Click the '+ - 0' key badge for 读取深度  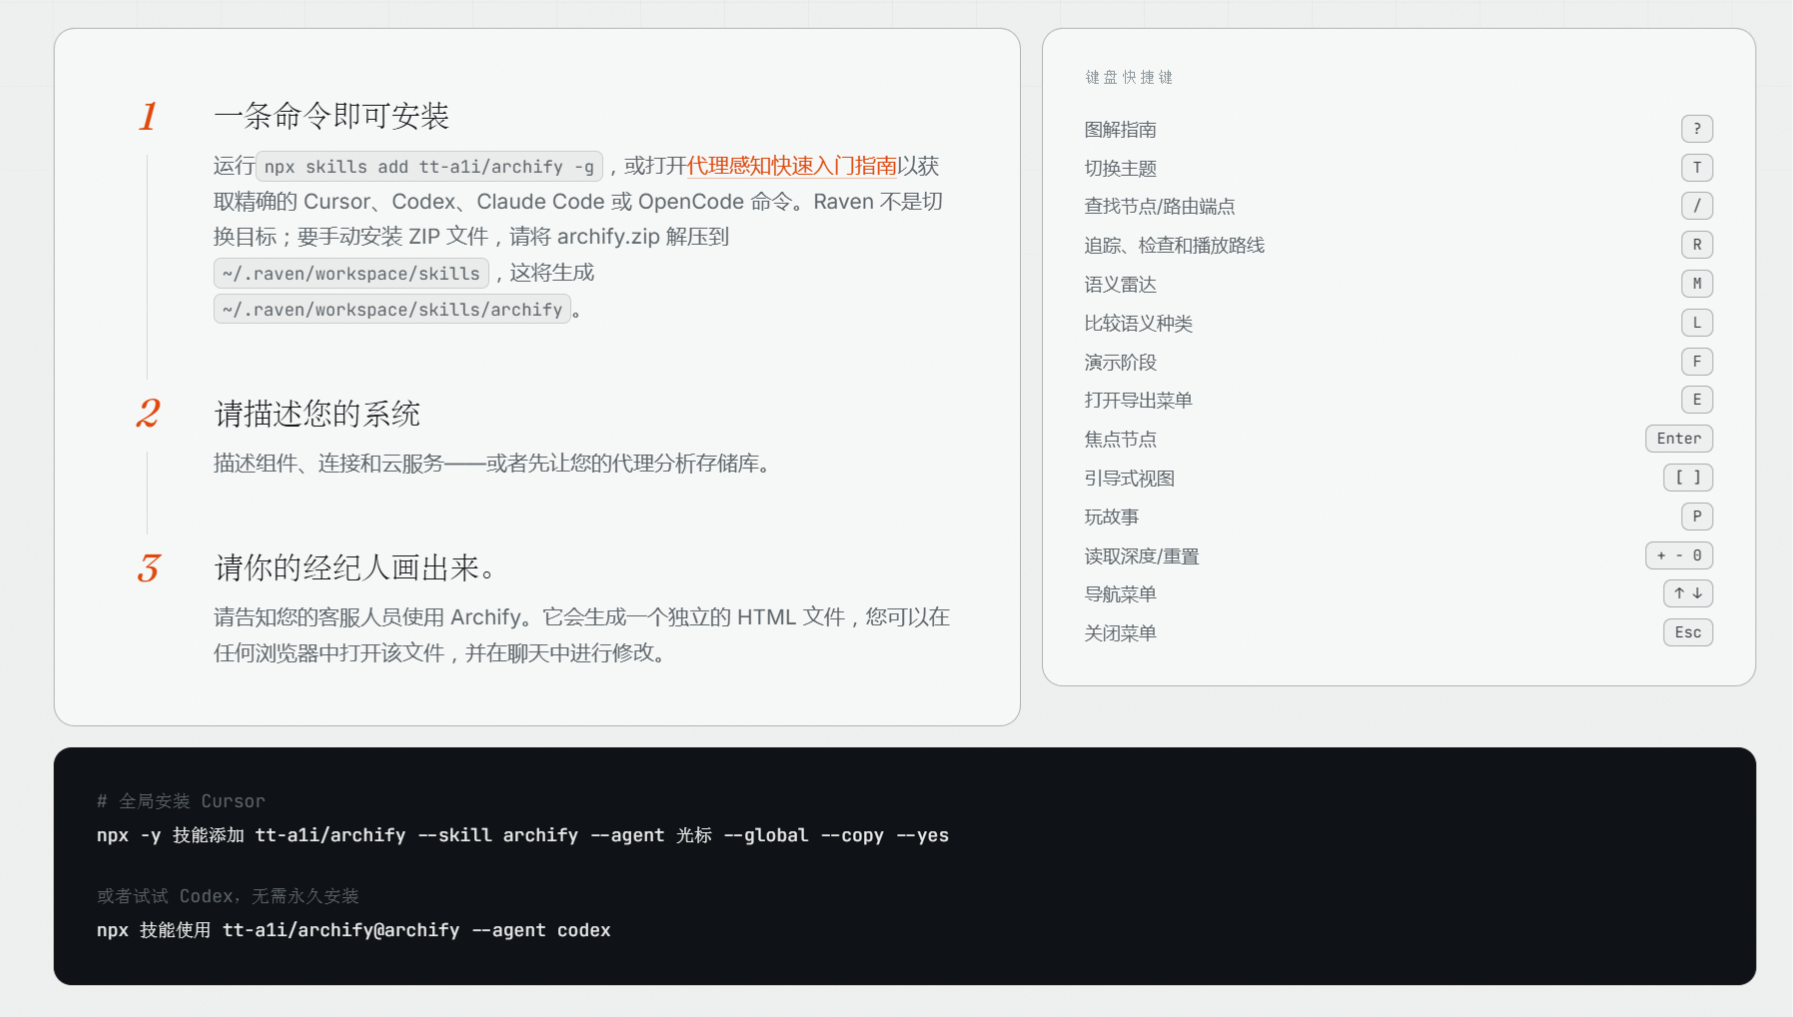point(1679,556)
